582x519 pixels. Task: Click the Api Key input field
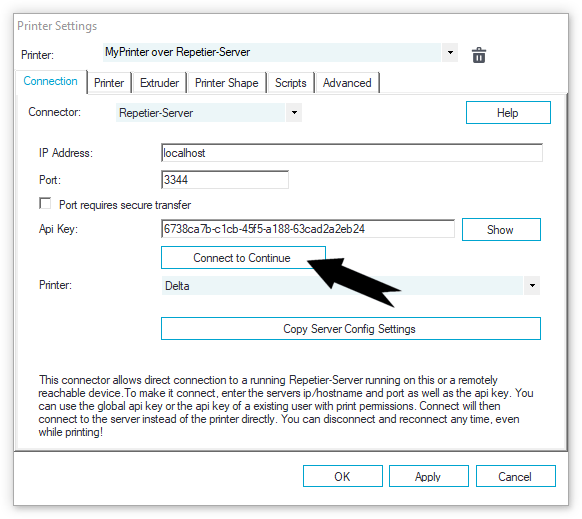[308, 229]
